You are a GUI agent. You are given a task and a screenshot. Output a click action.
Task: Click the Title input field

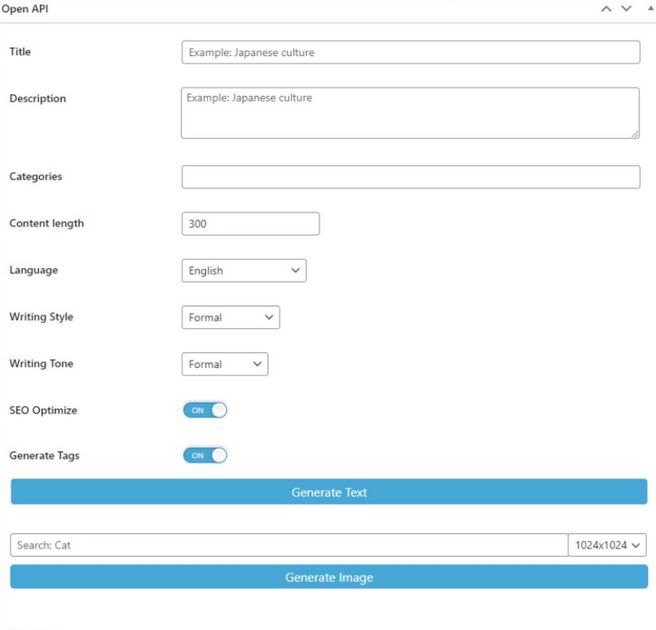click(x=410, y=52)
